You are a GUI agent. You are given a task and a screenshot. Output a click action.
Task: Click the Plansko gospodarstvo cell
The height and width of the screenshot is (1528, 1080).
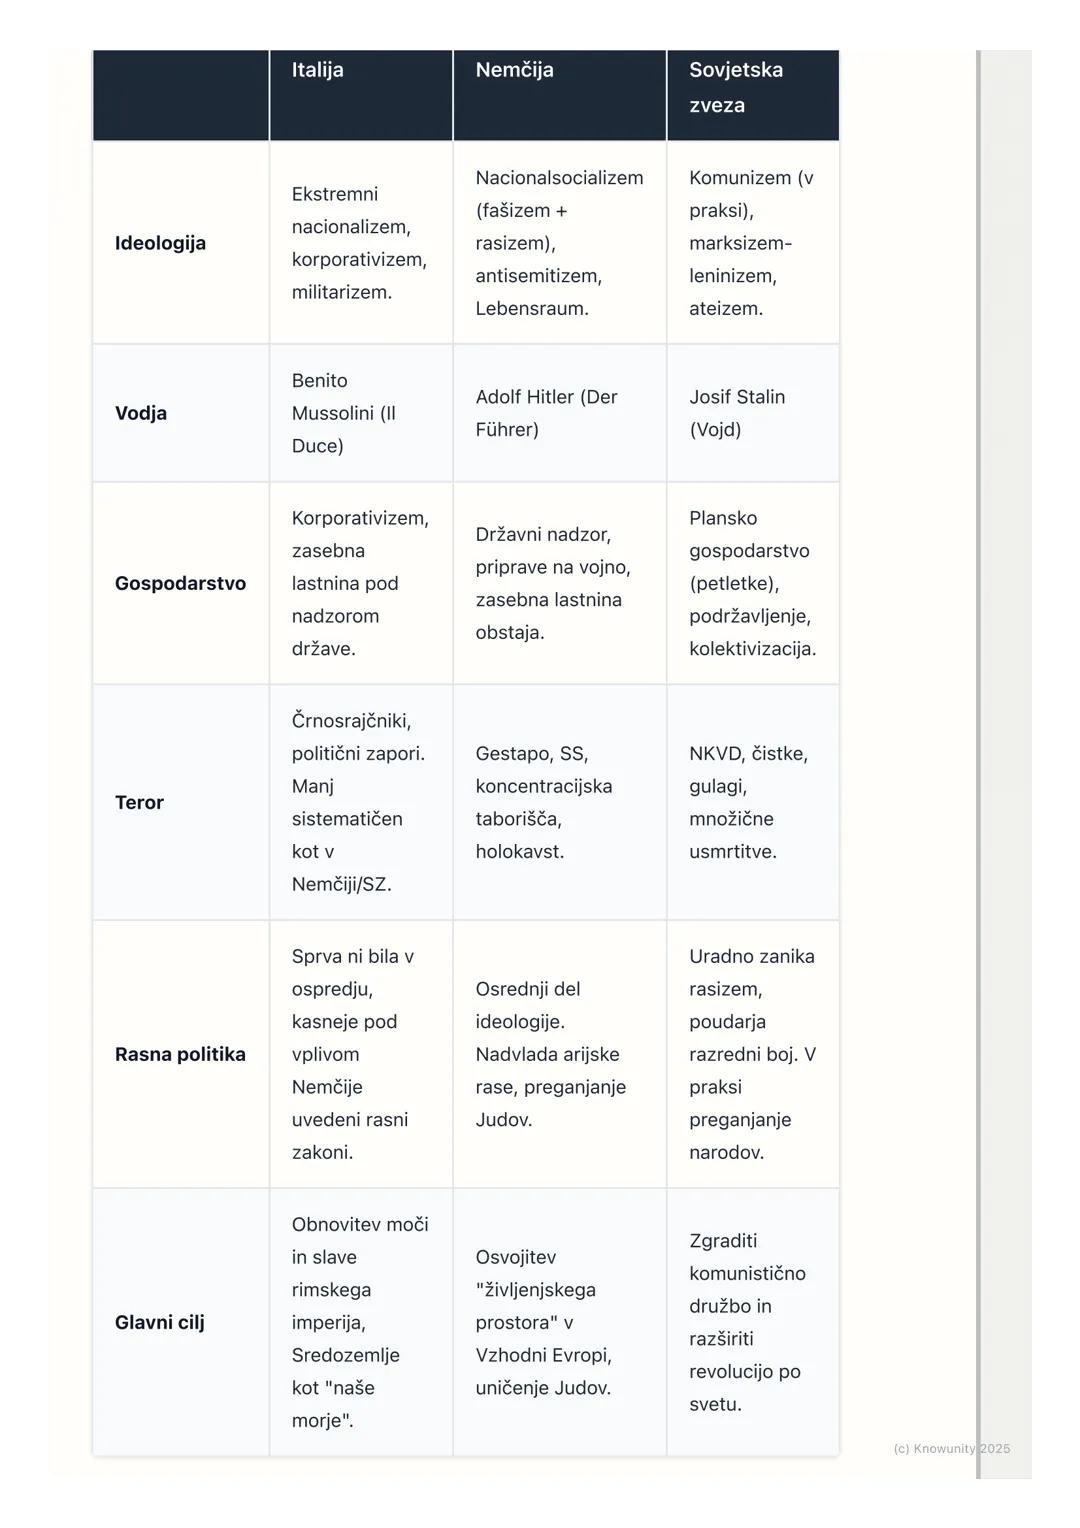tap(752, 583)
